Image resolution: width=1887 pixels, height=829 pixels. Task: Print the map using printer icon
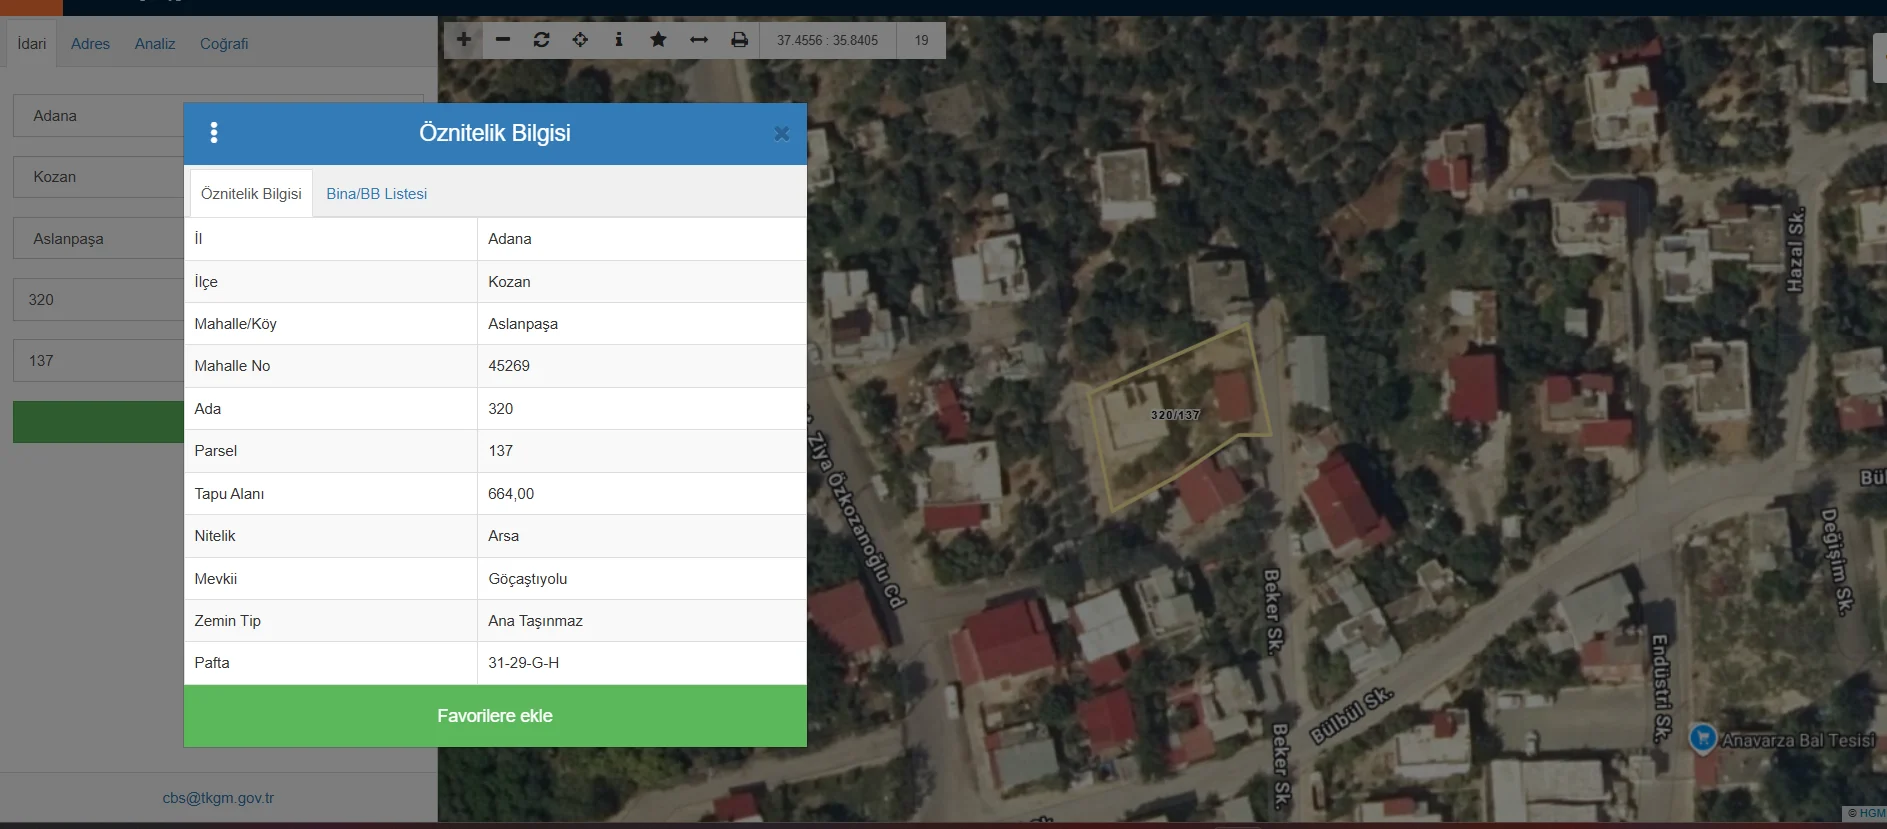click(x=739, y=40)
